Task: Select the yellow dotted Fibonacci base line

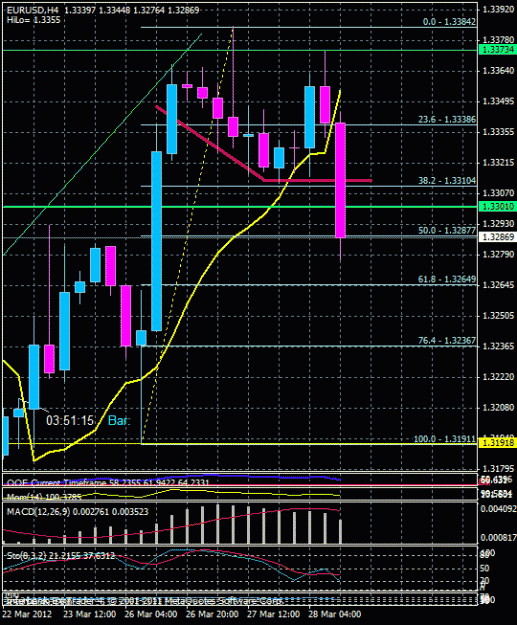Action: click(x=187, y=235)
